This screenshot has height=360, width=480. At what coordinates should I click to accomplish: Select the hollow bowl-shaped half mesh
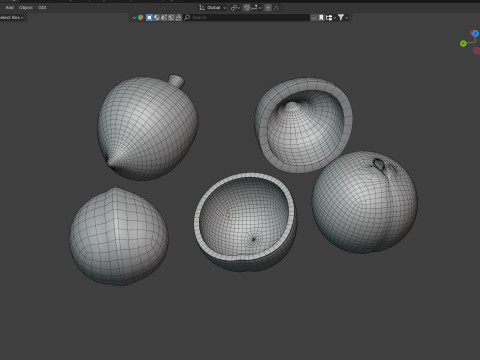[x=246, y=222]
